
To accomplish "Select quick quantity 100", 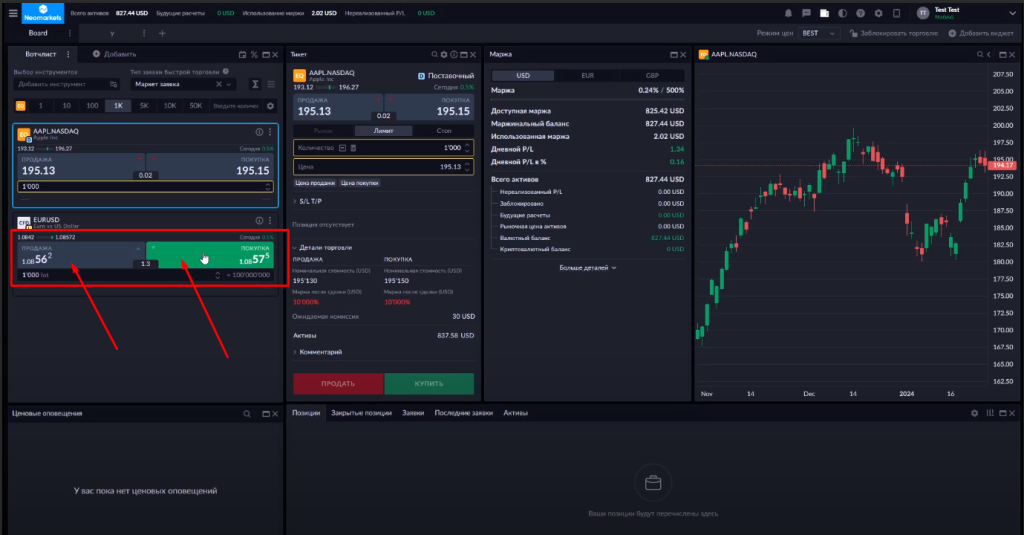I will point(92,106).
